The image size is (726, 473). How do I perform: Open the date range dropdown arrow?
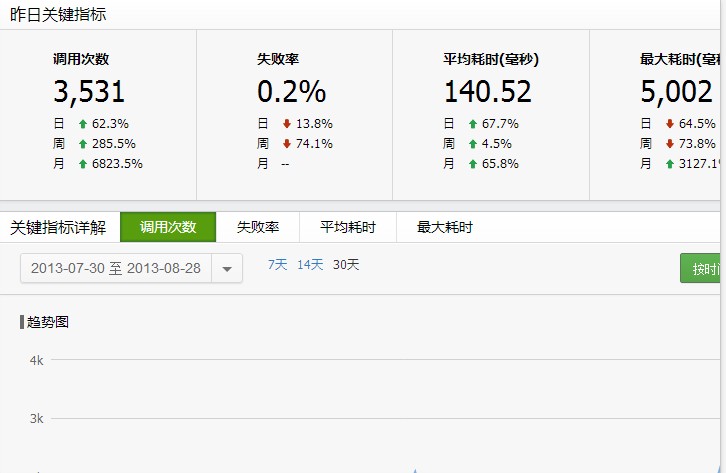[x=227, y=268]
